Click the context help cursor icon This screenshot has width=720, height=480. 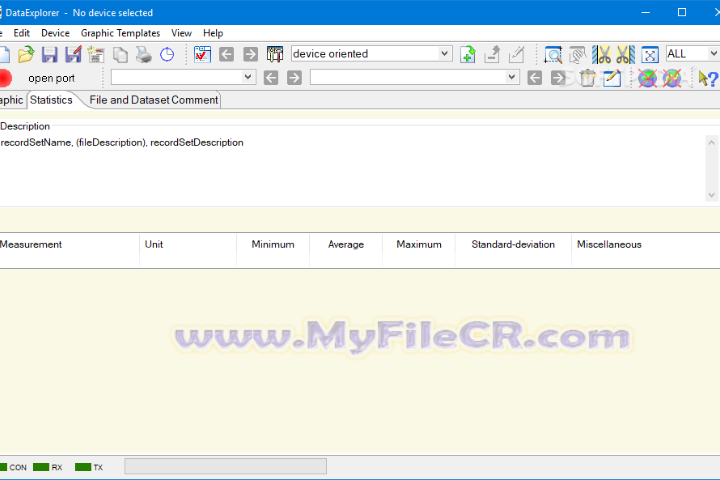[x=708, y=78]
